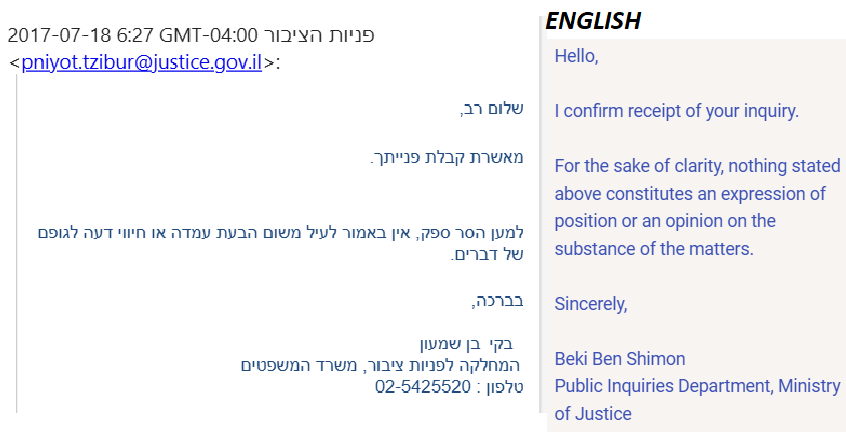
Task: Select the name "Beki Ben Shimon"
Action: point(620,358)
